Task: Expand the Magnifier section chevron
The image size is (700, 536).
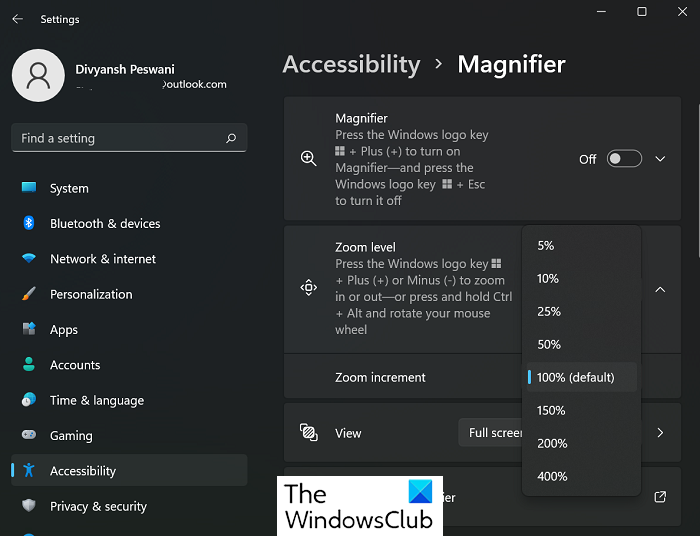Action: pos(660,159)
